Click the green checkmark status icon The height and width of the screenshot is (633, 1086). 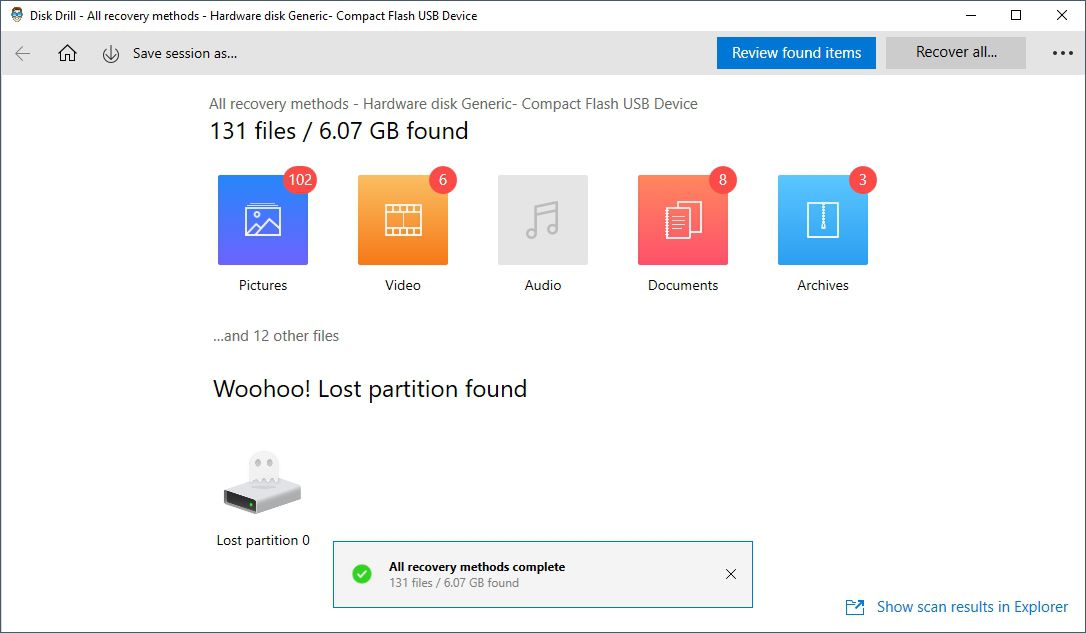(362, 574)
